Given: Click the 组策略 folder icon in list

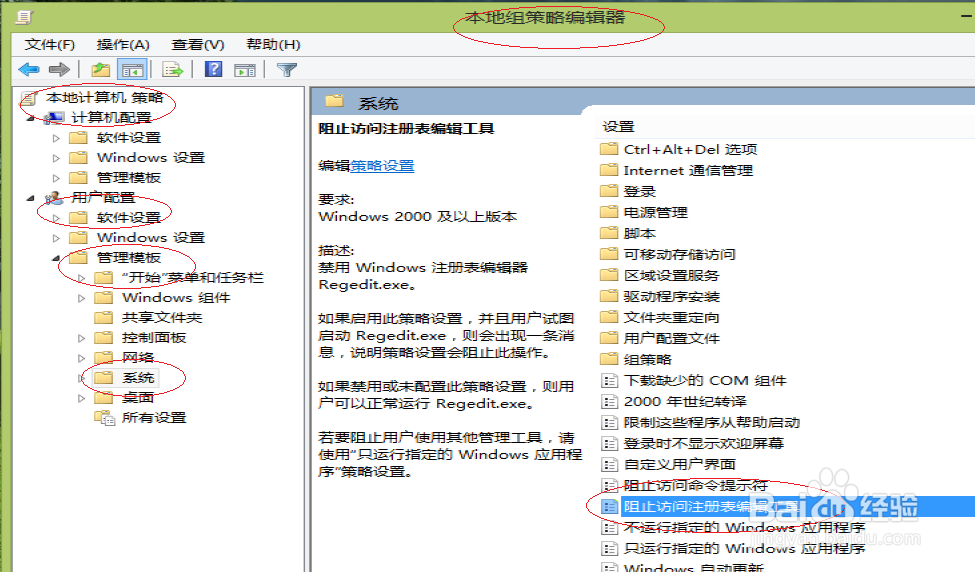Looking at the screenshot, I should 609,359.
